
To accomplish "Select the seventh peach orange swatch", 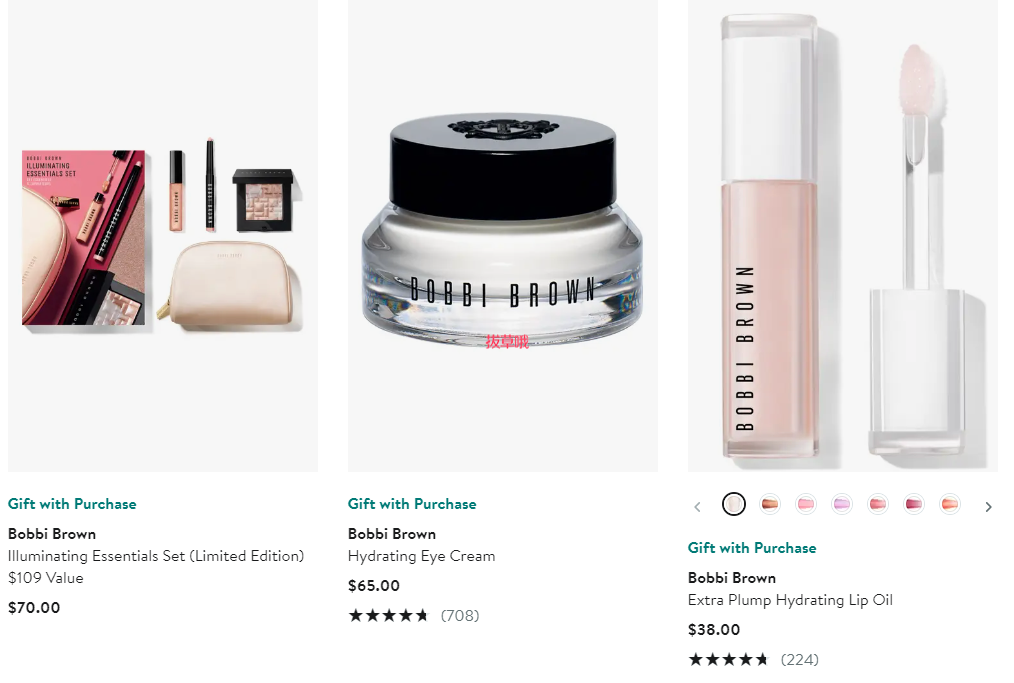I will (949, 504).
